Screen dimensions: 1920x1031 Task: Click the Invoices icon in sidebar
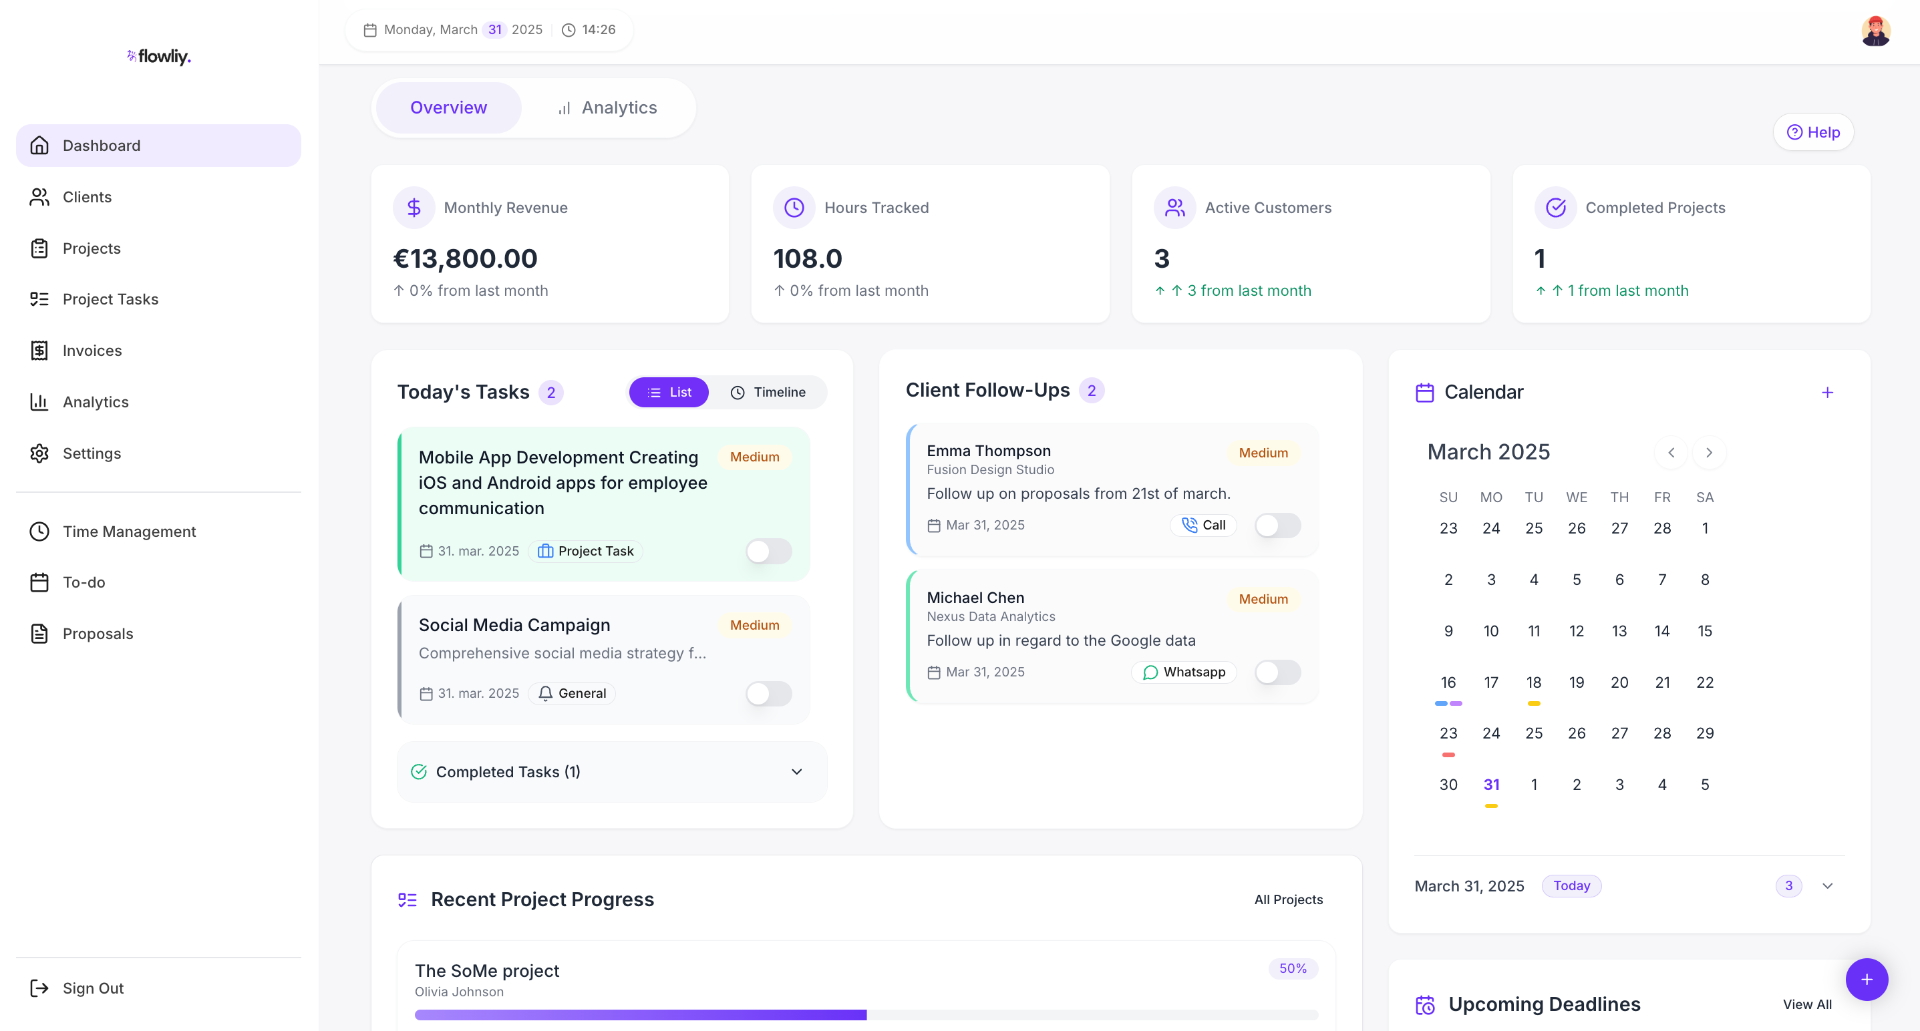(40, 351)
